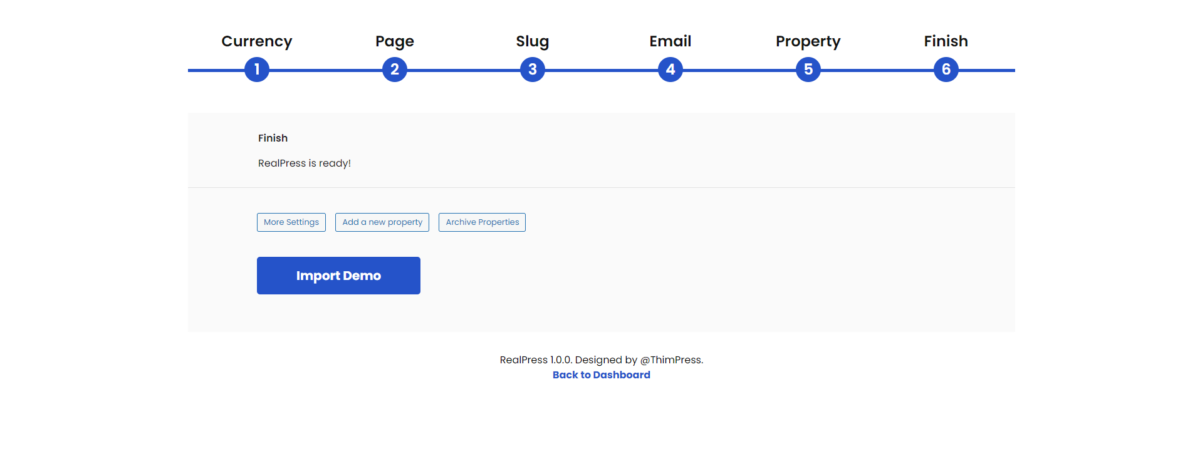Go to the step 4 circle under Email
The image size is (1200, 461).
[x=670, y=70]
